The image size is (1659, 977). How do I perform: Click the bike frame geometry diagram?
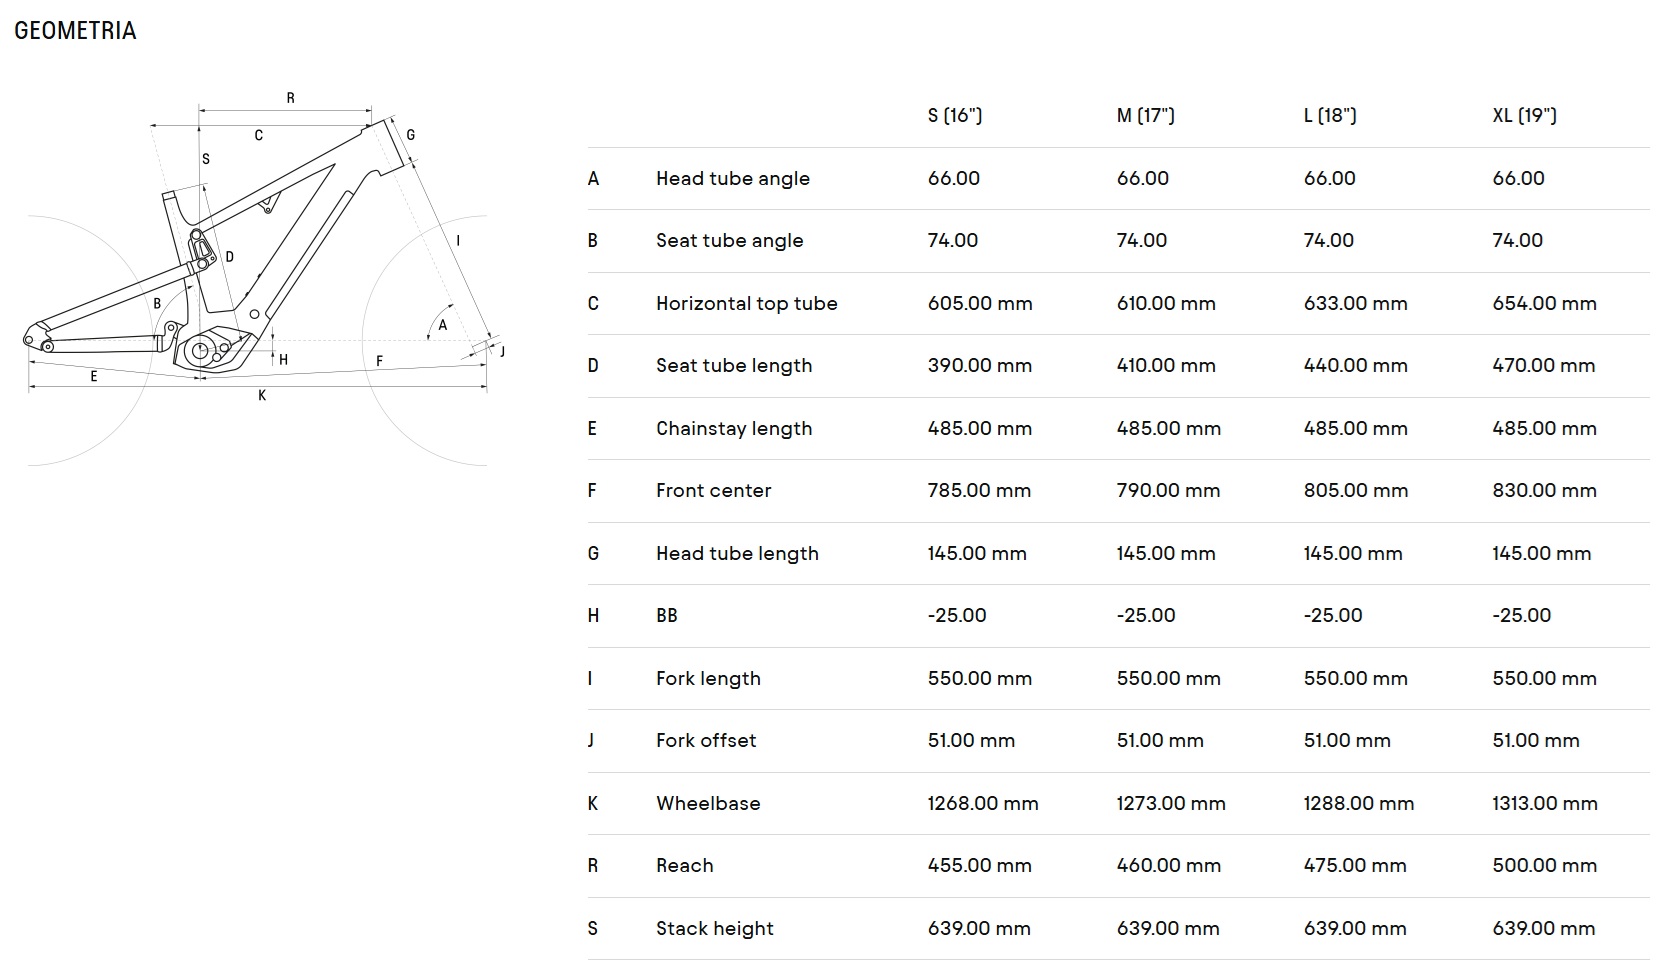(258, 270)
